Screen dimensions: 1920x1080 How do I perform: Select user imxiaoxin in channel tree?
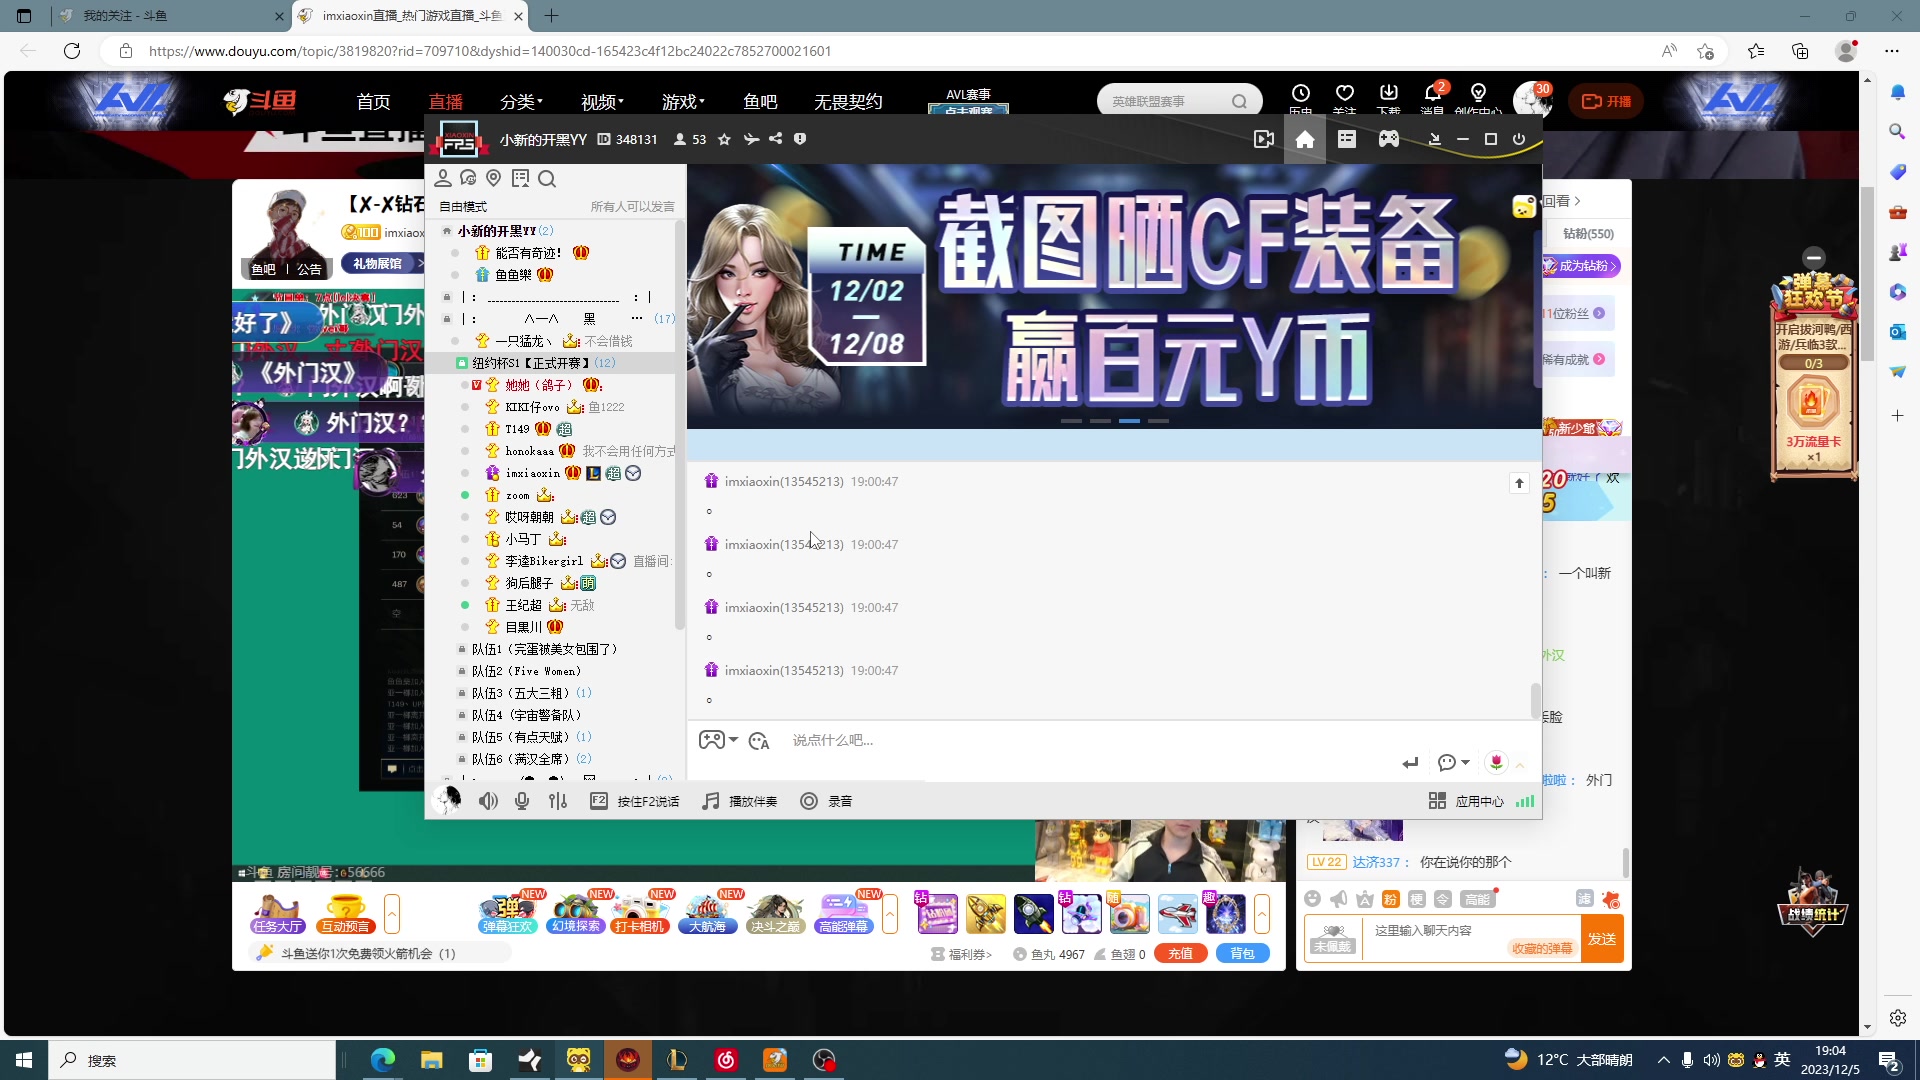click(x=532, y=473)
